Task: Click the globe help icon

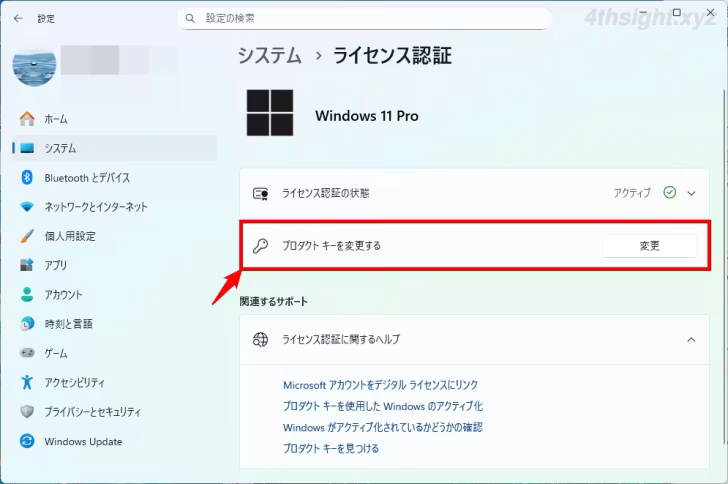Action: coord(260,340)
